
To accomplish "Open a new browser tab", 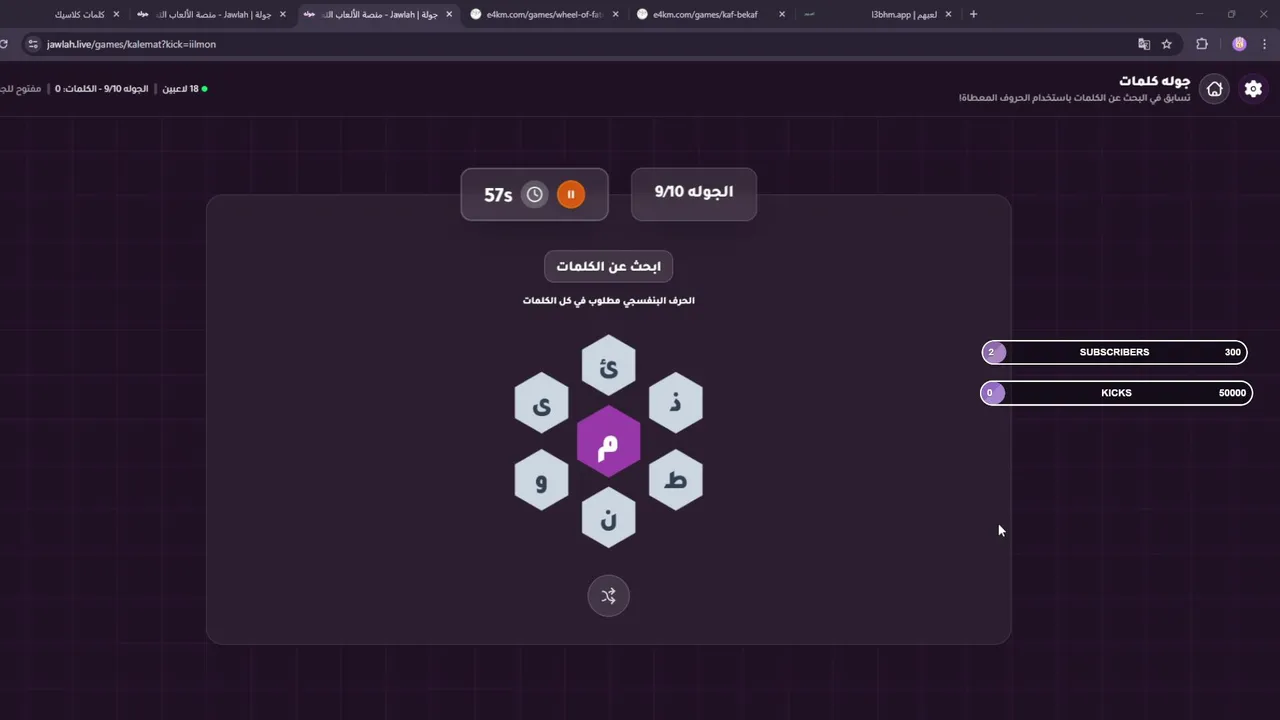I will click(973, 14).
